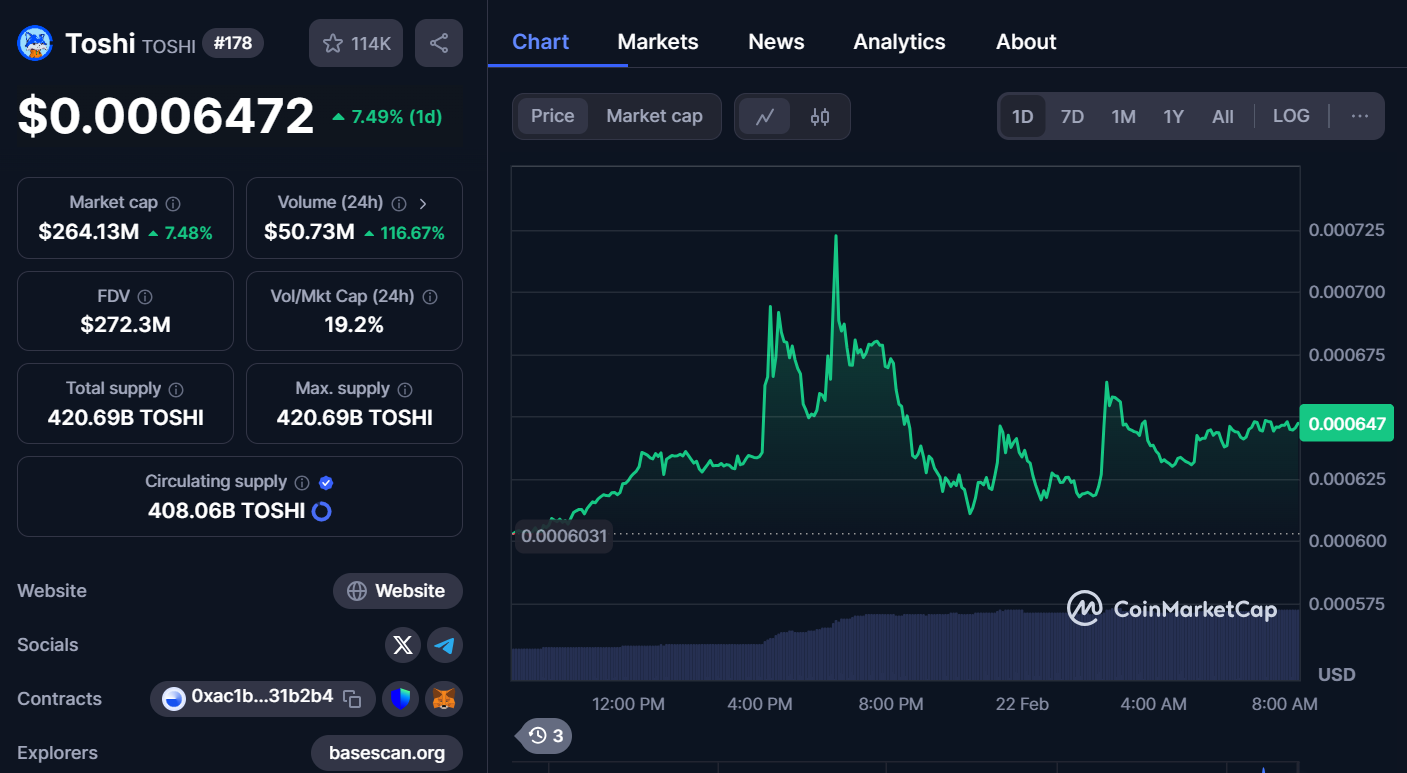Click Vol/Mkt Cap (24h) info icon

point(430,297)
